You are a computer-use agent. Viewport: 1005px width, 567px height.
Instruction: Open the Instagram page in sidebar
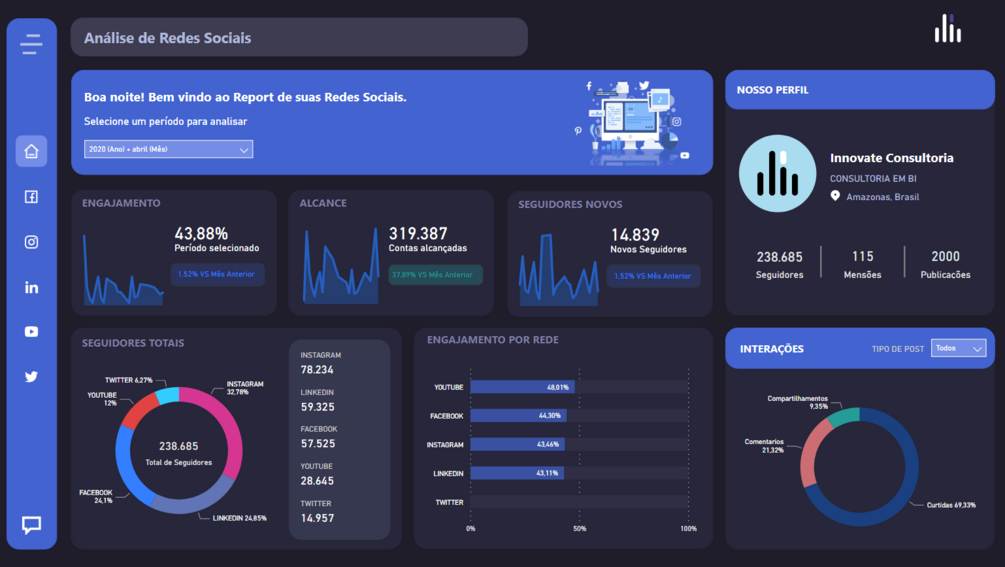(31, 242)
